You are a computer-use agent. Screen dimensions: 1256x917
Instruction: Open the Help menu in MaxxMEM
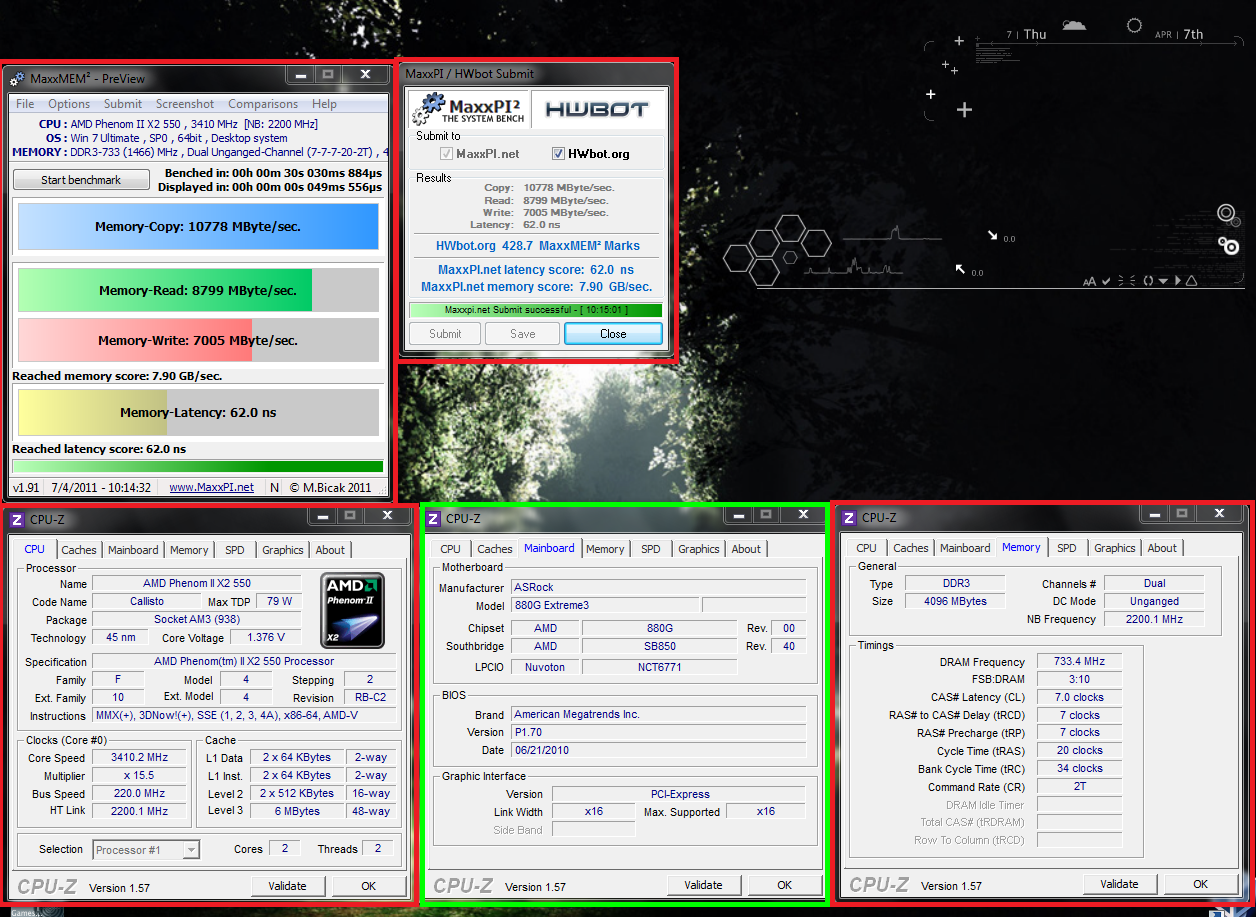[324, 104]
